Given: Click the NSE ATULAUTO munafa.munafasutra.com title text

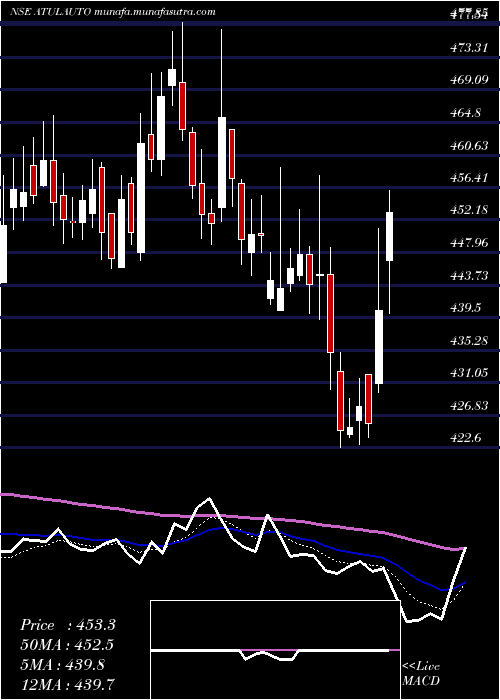Looking at the screenshot, I should pyautogui.click(x=112, y=12).
